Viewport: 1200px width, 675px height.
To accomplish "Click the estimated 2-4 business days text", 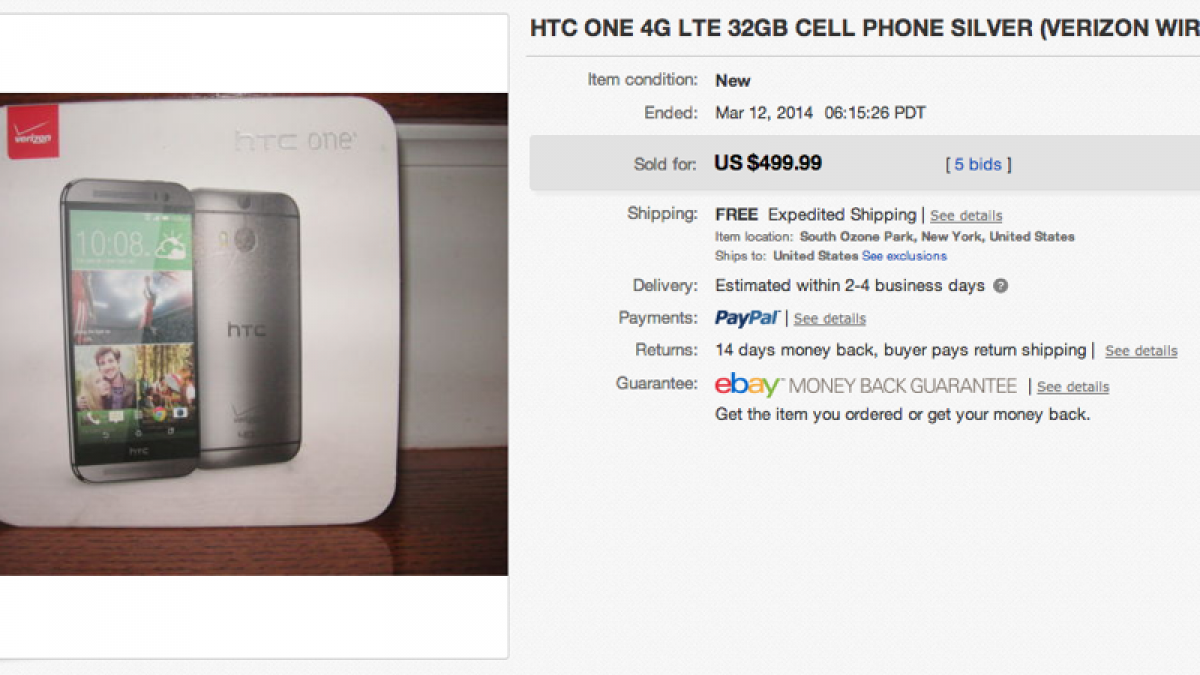I will tap(850, 286).
